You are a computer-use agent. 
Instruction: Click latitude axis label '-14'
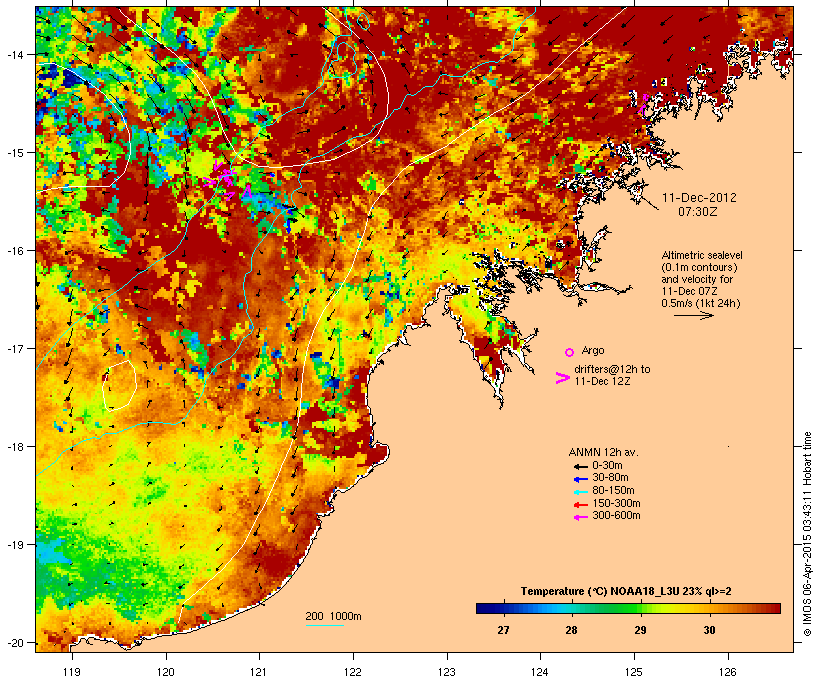pyautogui.click(x=15, y=54)
